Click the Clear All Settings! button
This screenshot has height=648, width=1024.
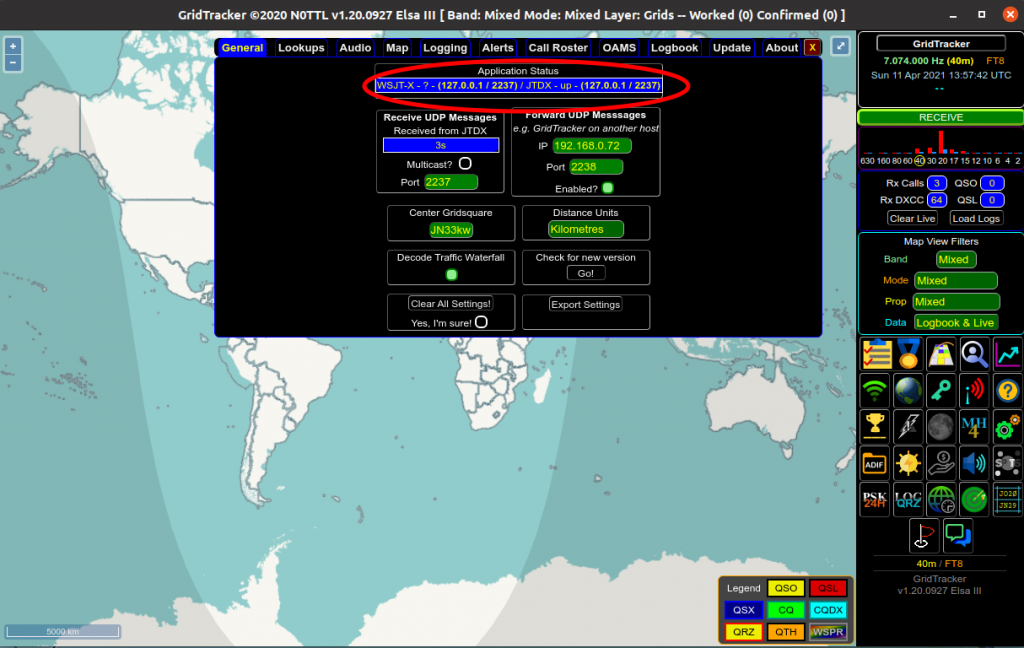click(x=451, y=303)
